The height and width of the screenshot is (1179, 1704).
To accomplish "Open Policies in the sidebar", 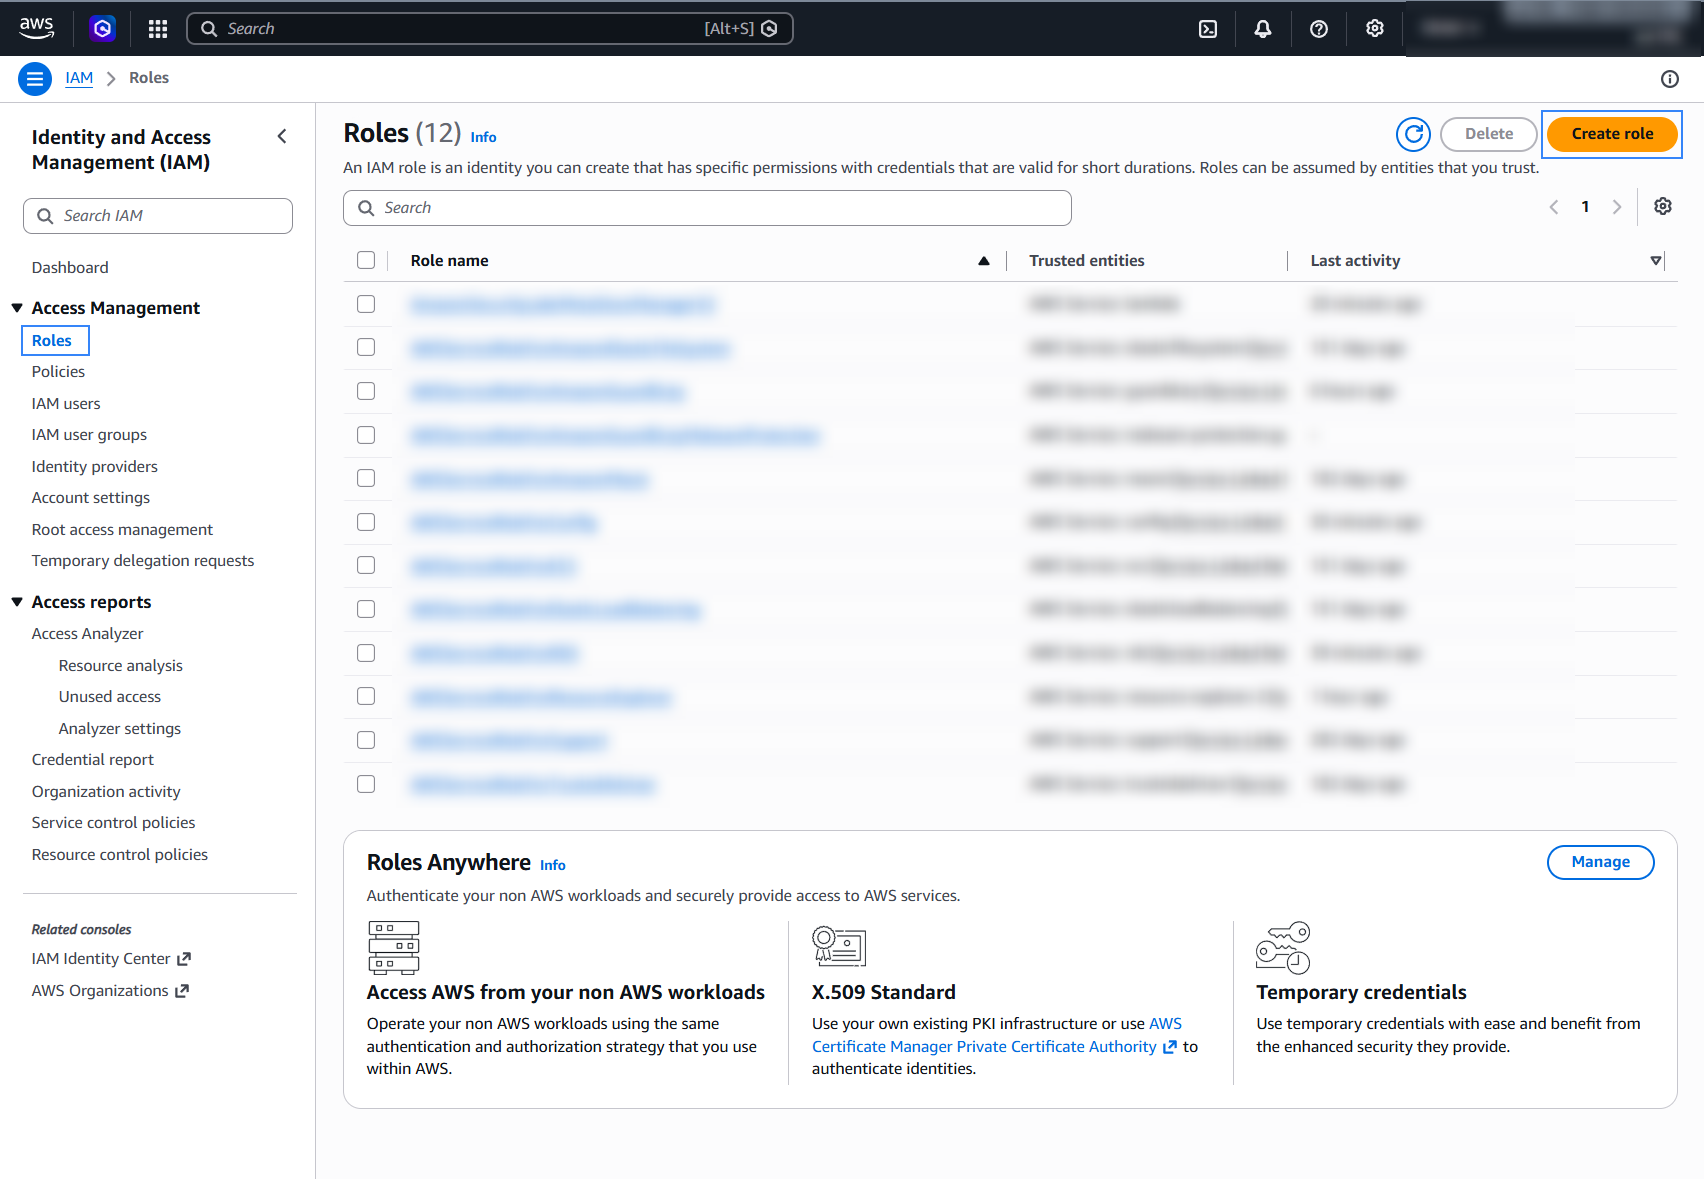I will pyautogui.click(x=58, y=372).
